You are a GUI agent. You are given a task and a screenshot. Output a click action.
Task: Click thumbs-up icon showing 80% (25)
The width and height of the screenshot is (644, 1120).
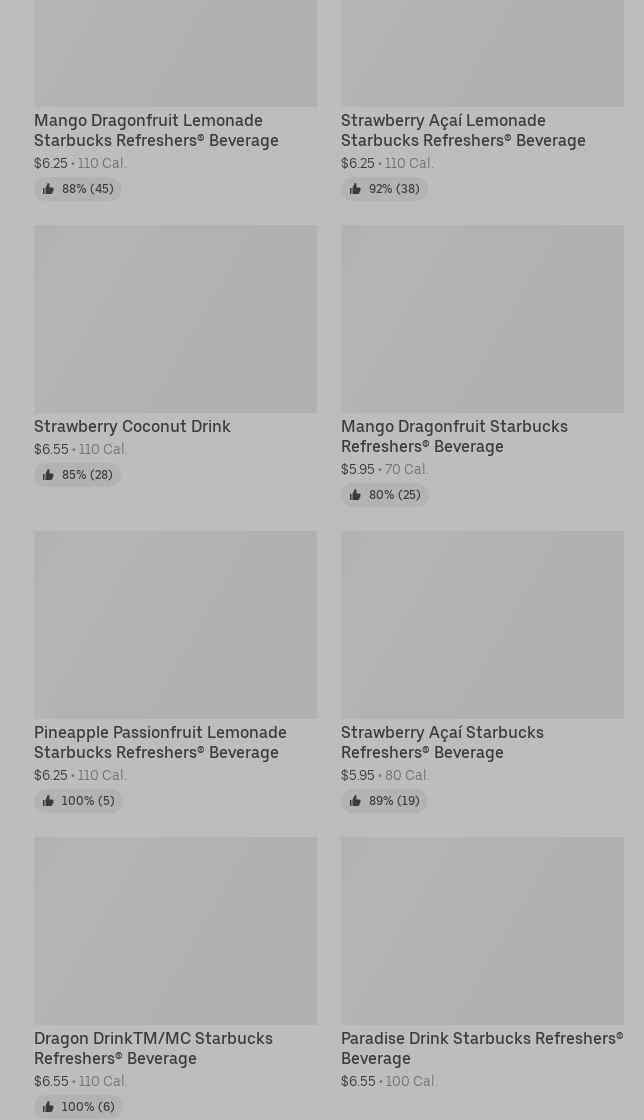pos(355,495)
